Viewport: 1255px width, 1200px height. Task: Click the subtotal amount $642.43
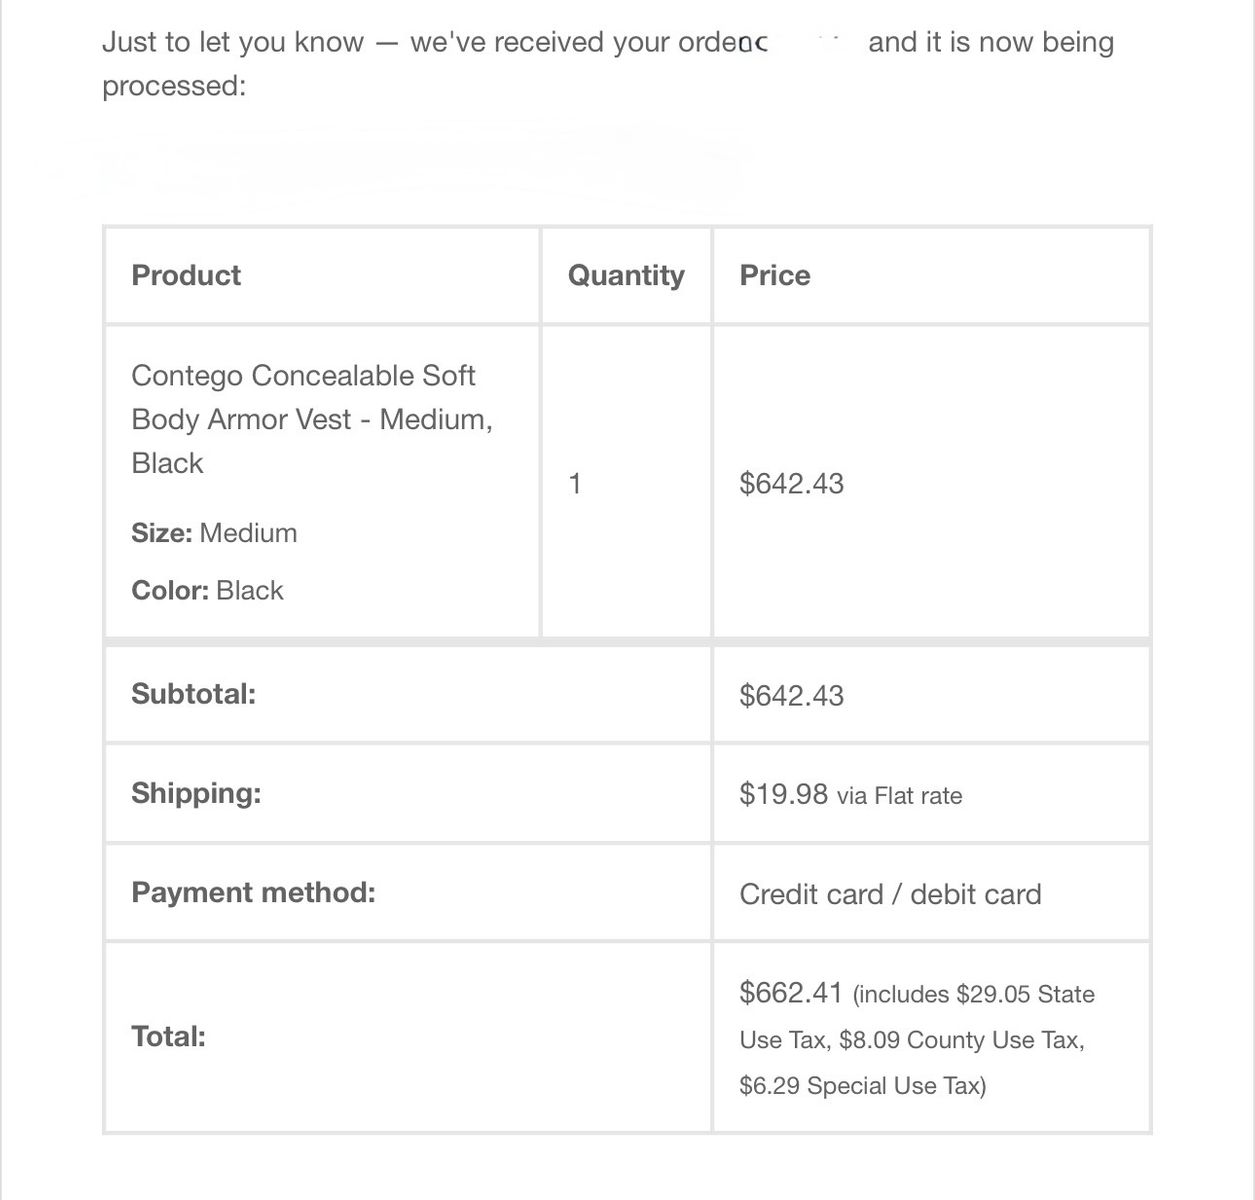point(791,695)
